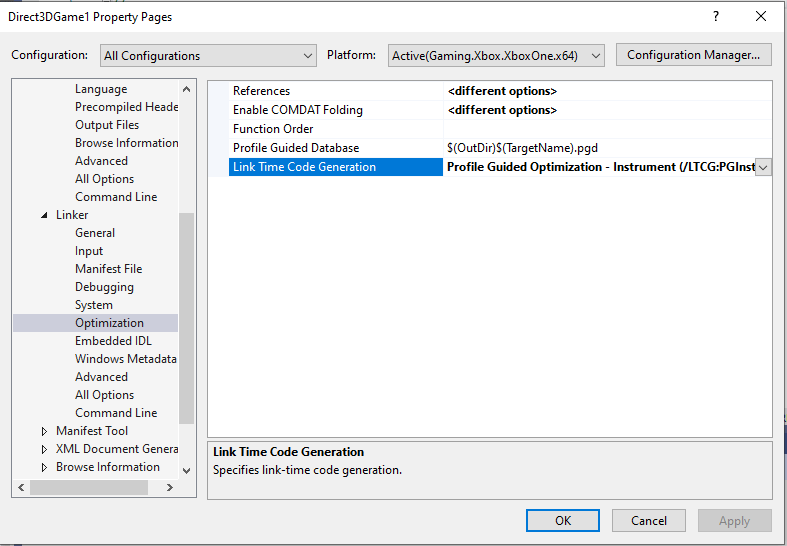787x546 pixels.
Task: Click the OK button
Action: [x=563, y=520]
